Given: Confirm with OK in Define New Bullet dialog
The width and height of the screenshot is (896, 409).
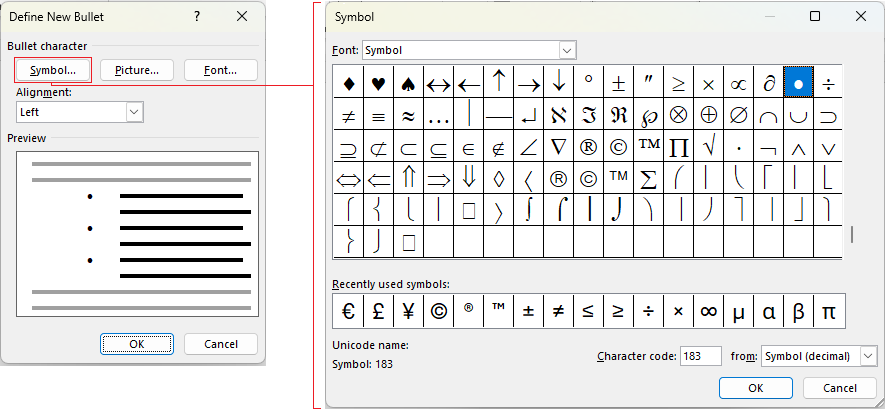Looking at the screenshot, I should 137,344.
